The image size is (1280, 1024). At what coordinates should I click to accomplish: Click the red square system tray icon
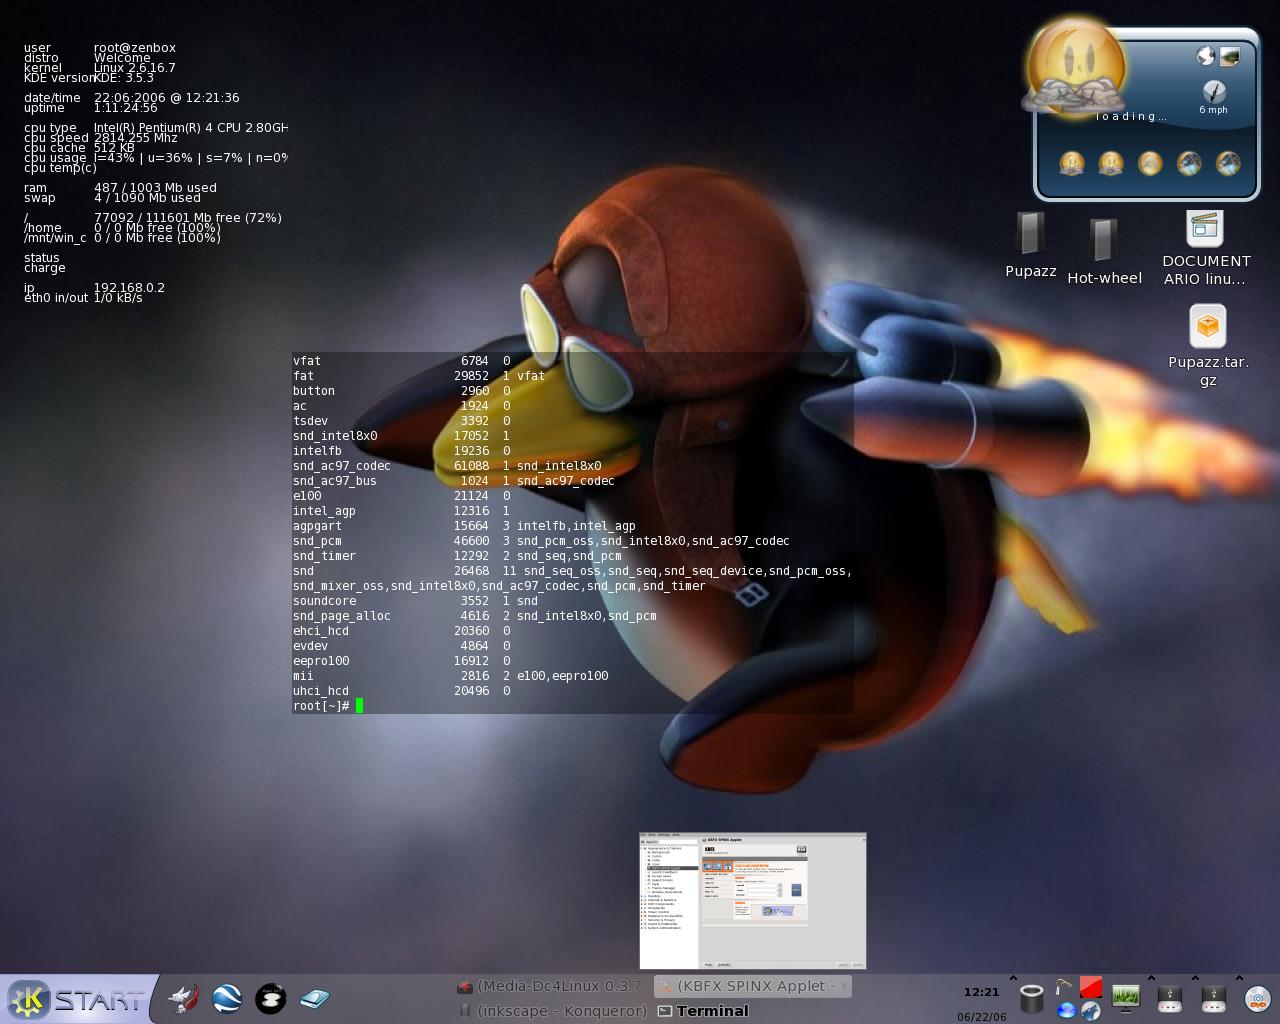[x=1091, y=988]
